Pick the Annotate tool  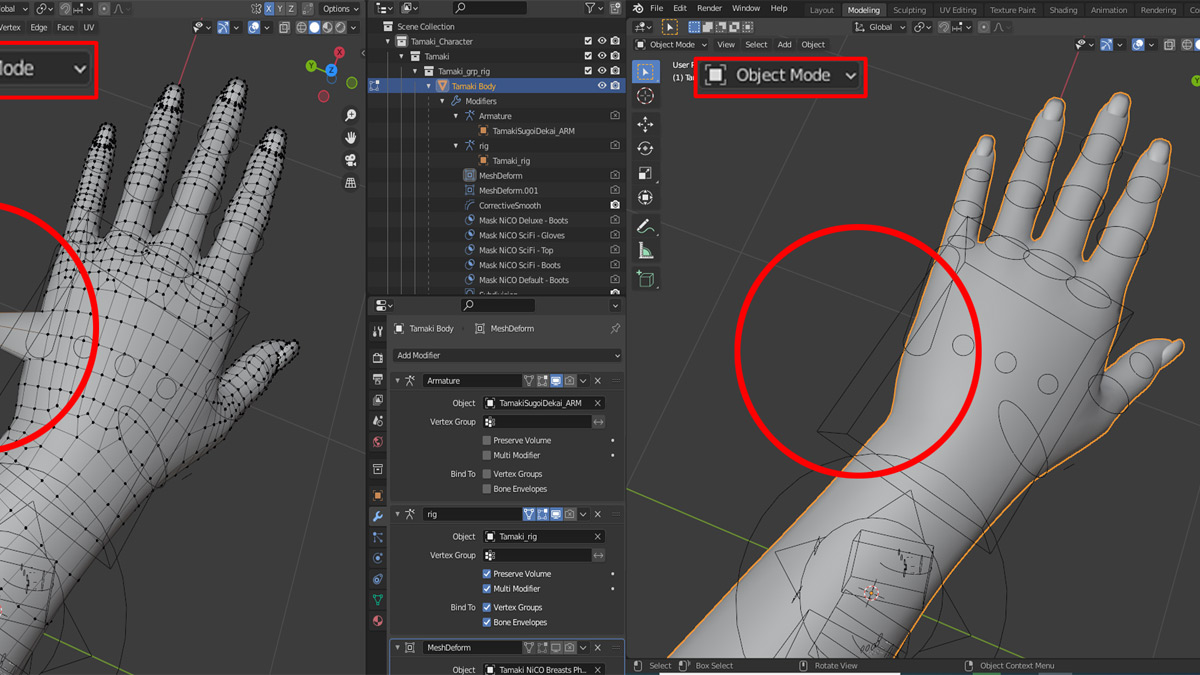point(645,227)
